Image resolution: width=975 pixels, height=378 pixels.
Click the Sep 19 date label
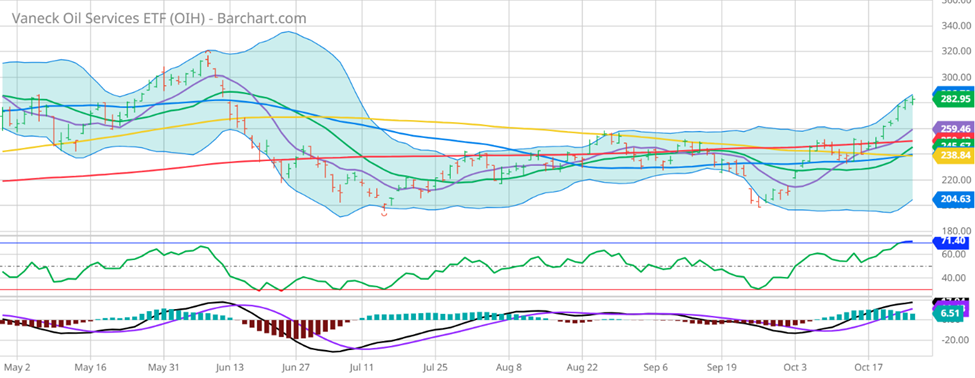pyautogui.click(x=721, y=366)
